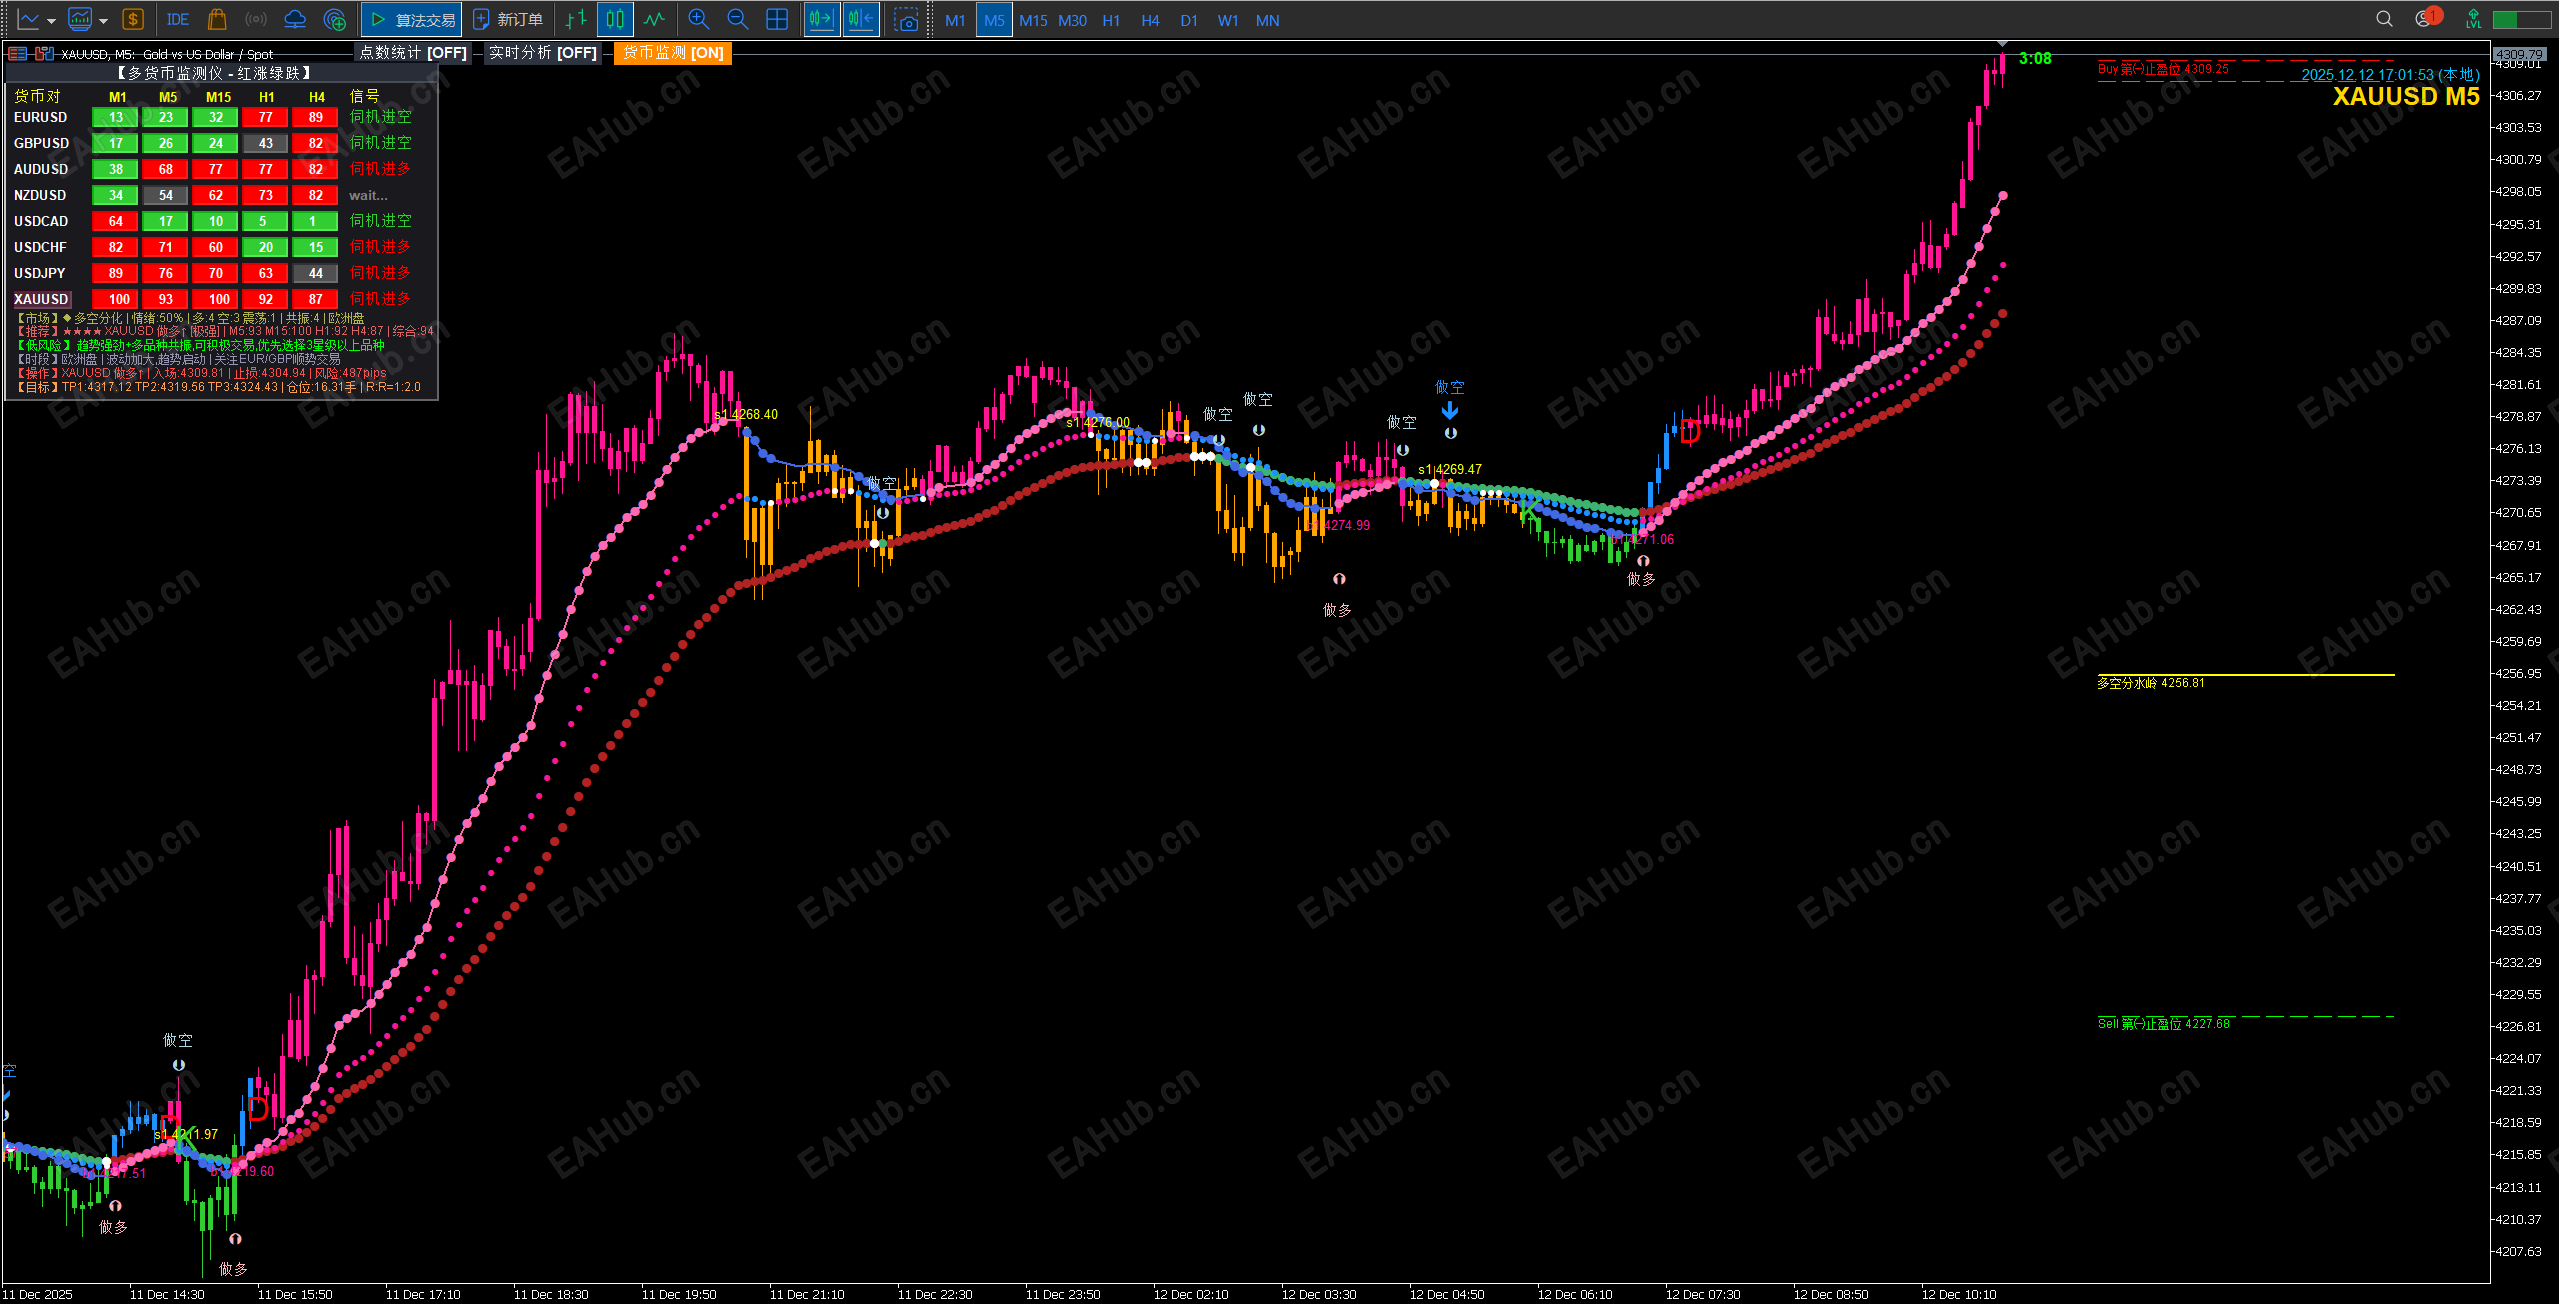Select the D1 timeframe tab
The height and width of the screenshot is (1304, 2559).
point(1188,20)
